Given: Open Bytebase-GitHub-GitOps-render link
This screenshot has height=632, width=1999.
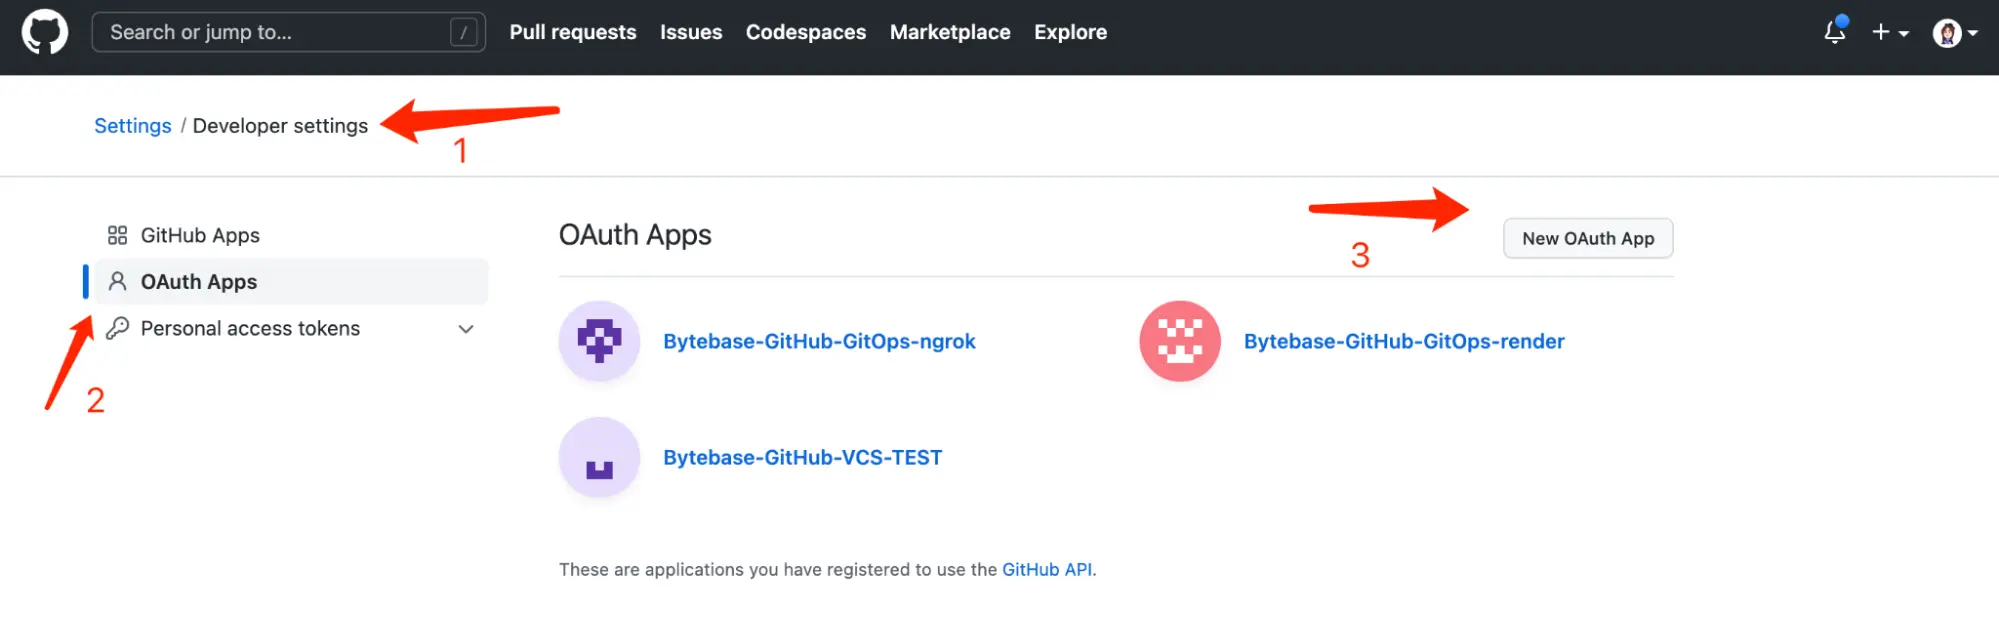Looking at the screenshot, I should 1404,341.
